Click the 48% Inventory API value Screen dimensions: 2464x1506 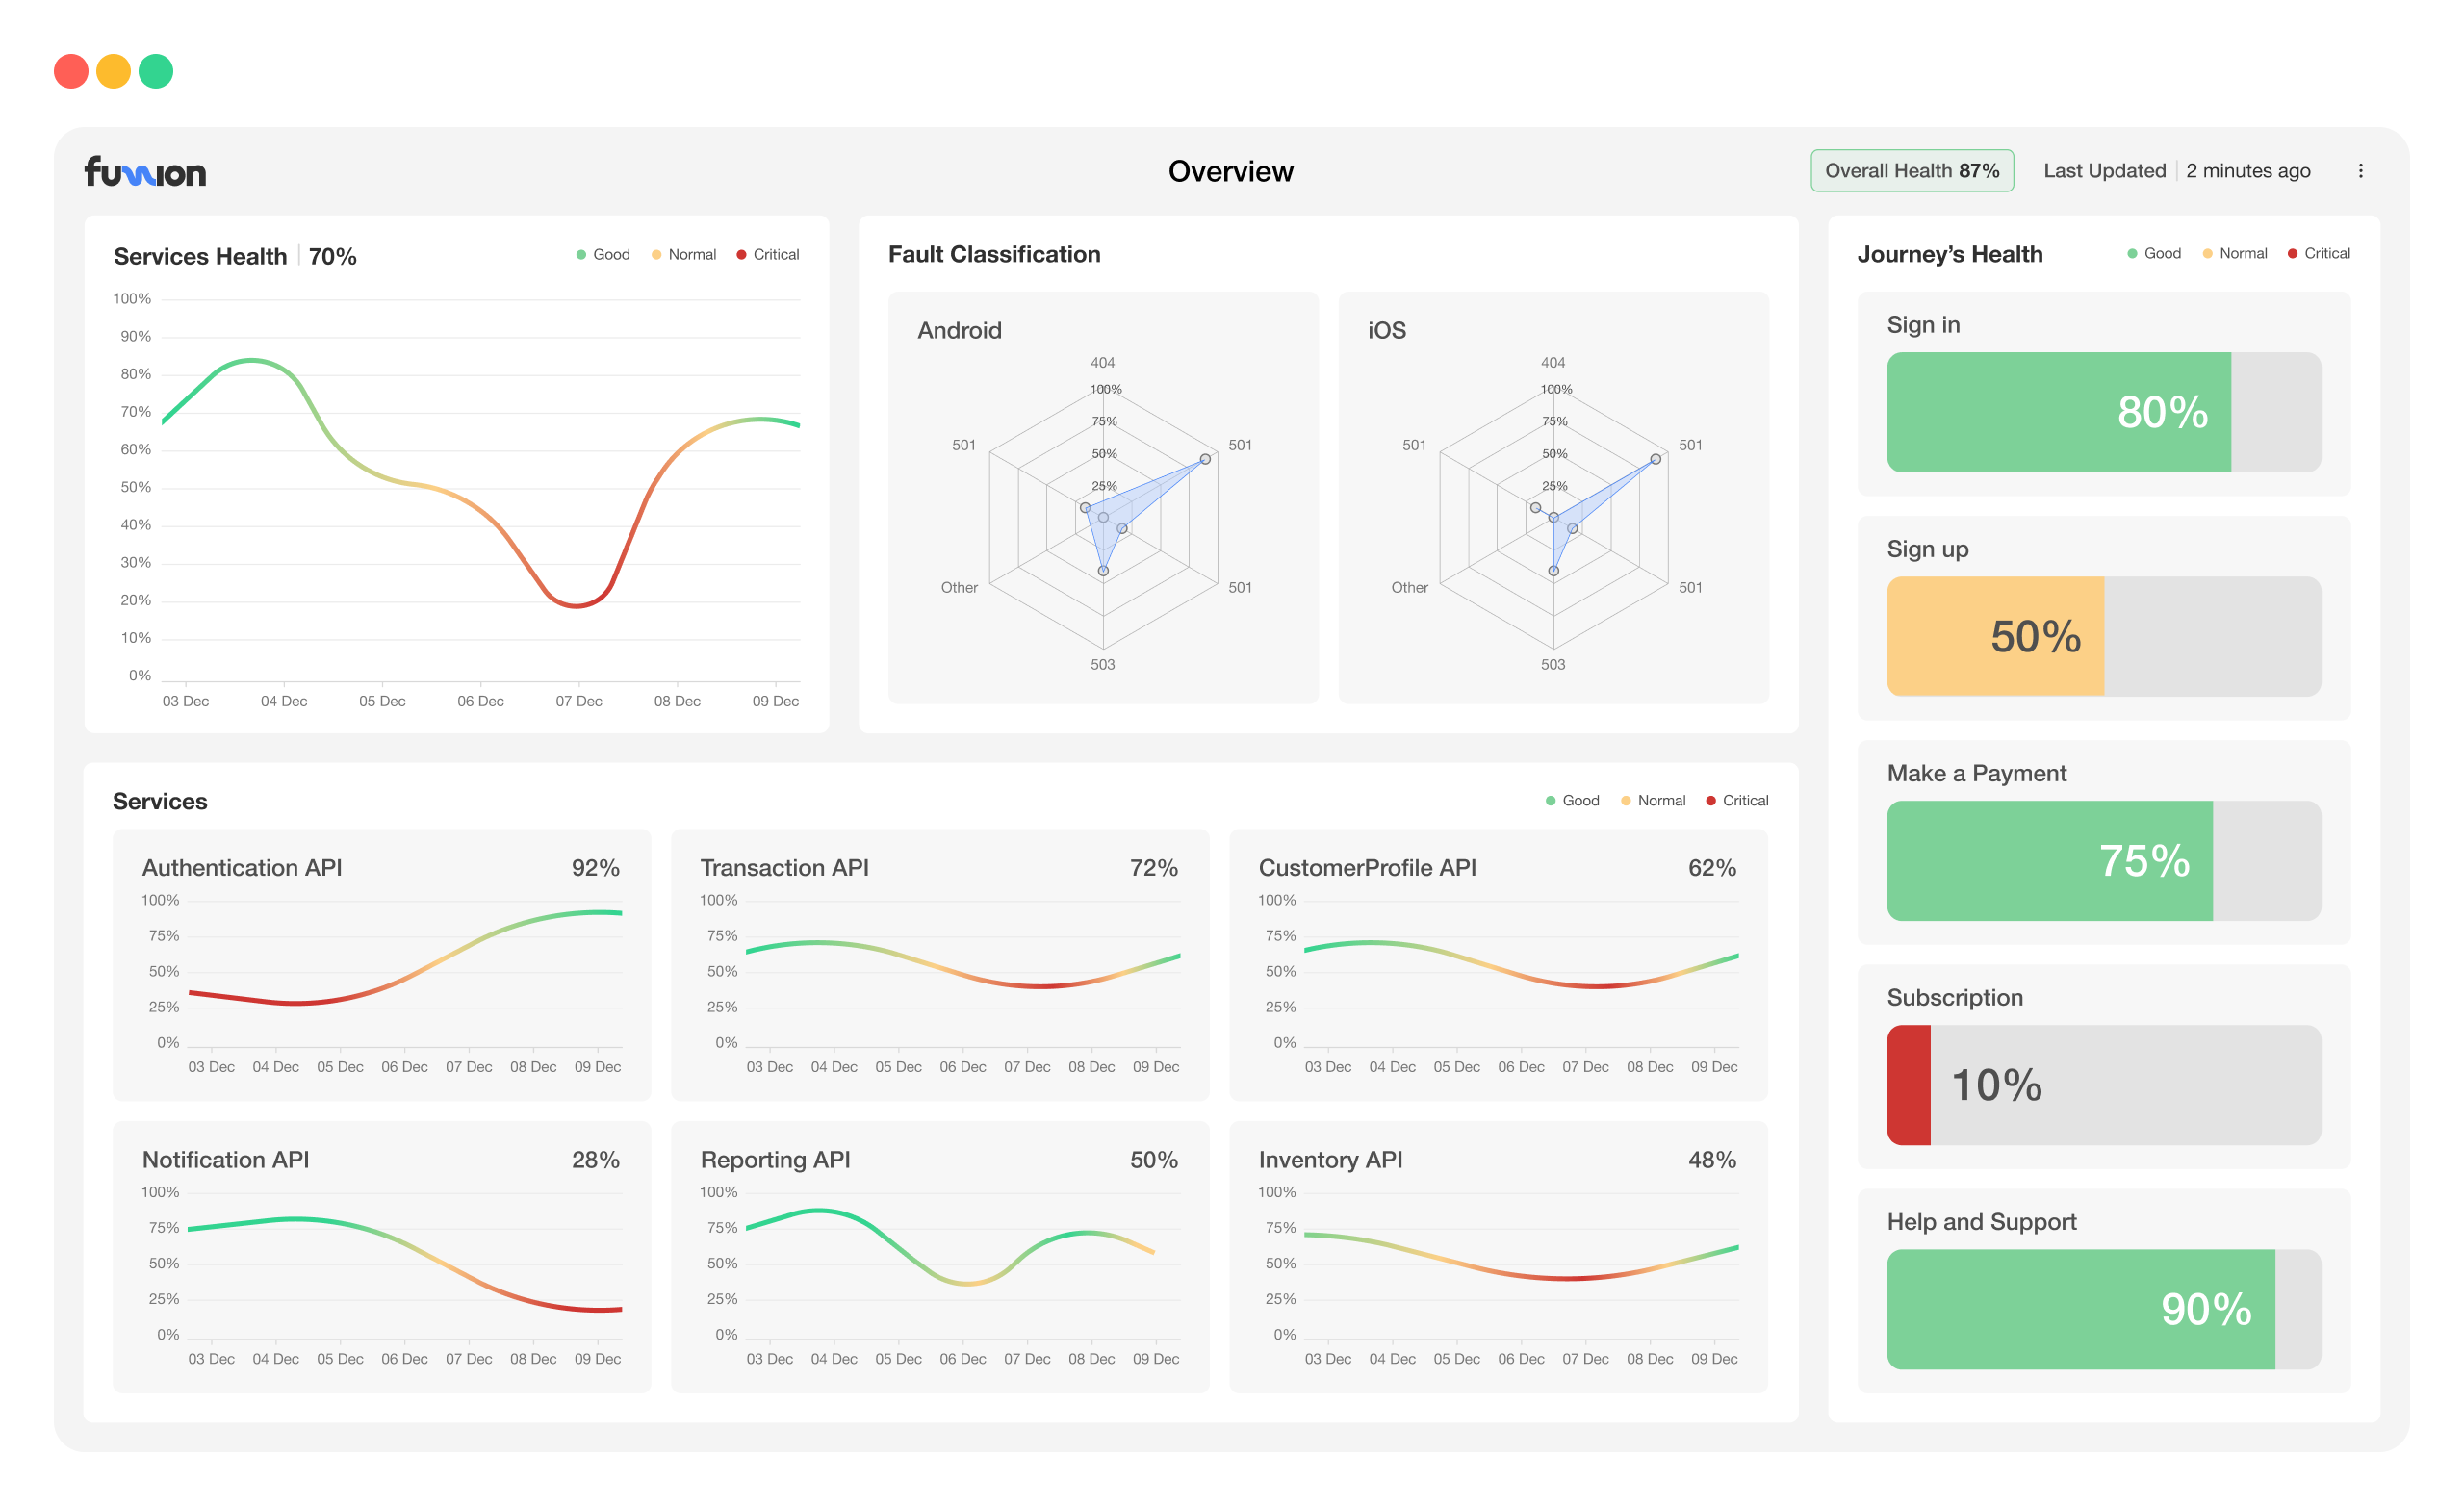pyautogui.click(x=1712, y=1160)
